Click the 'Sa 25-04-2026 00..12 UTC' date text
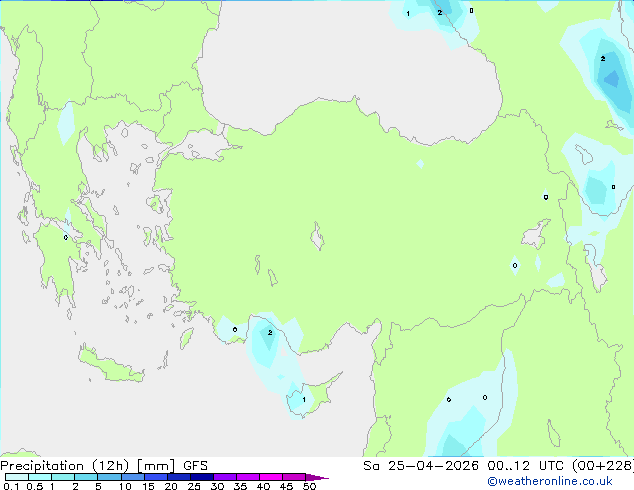This screenshot has width=634, height=490. click(463, 466)
